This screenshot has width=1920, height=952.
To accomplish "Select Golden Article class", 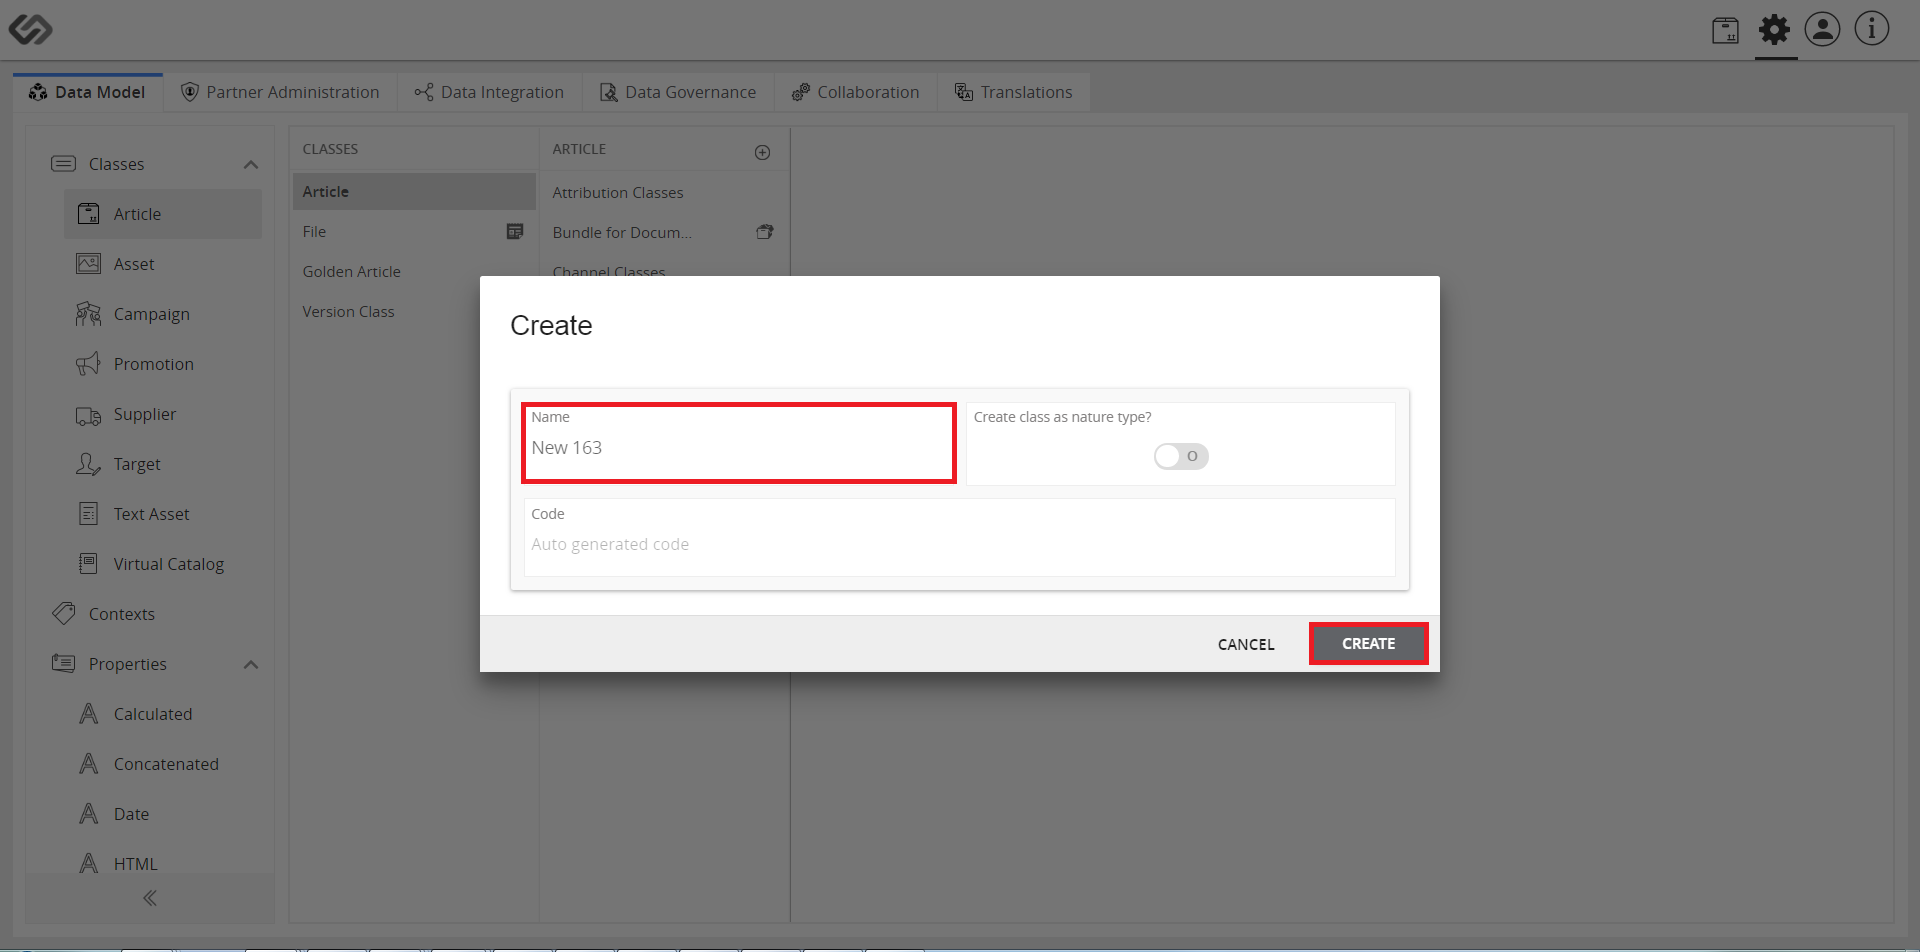I will [414, 271].
